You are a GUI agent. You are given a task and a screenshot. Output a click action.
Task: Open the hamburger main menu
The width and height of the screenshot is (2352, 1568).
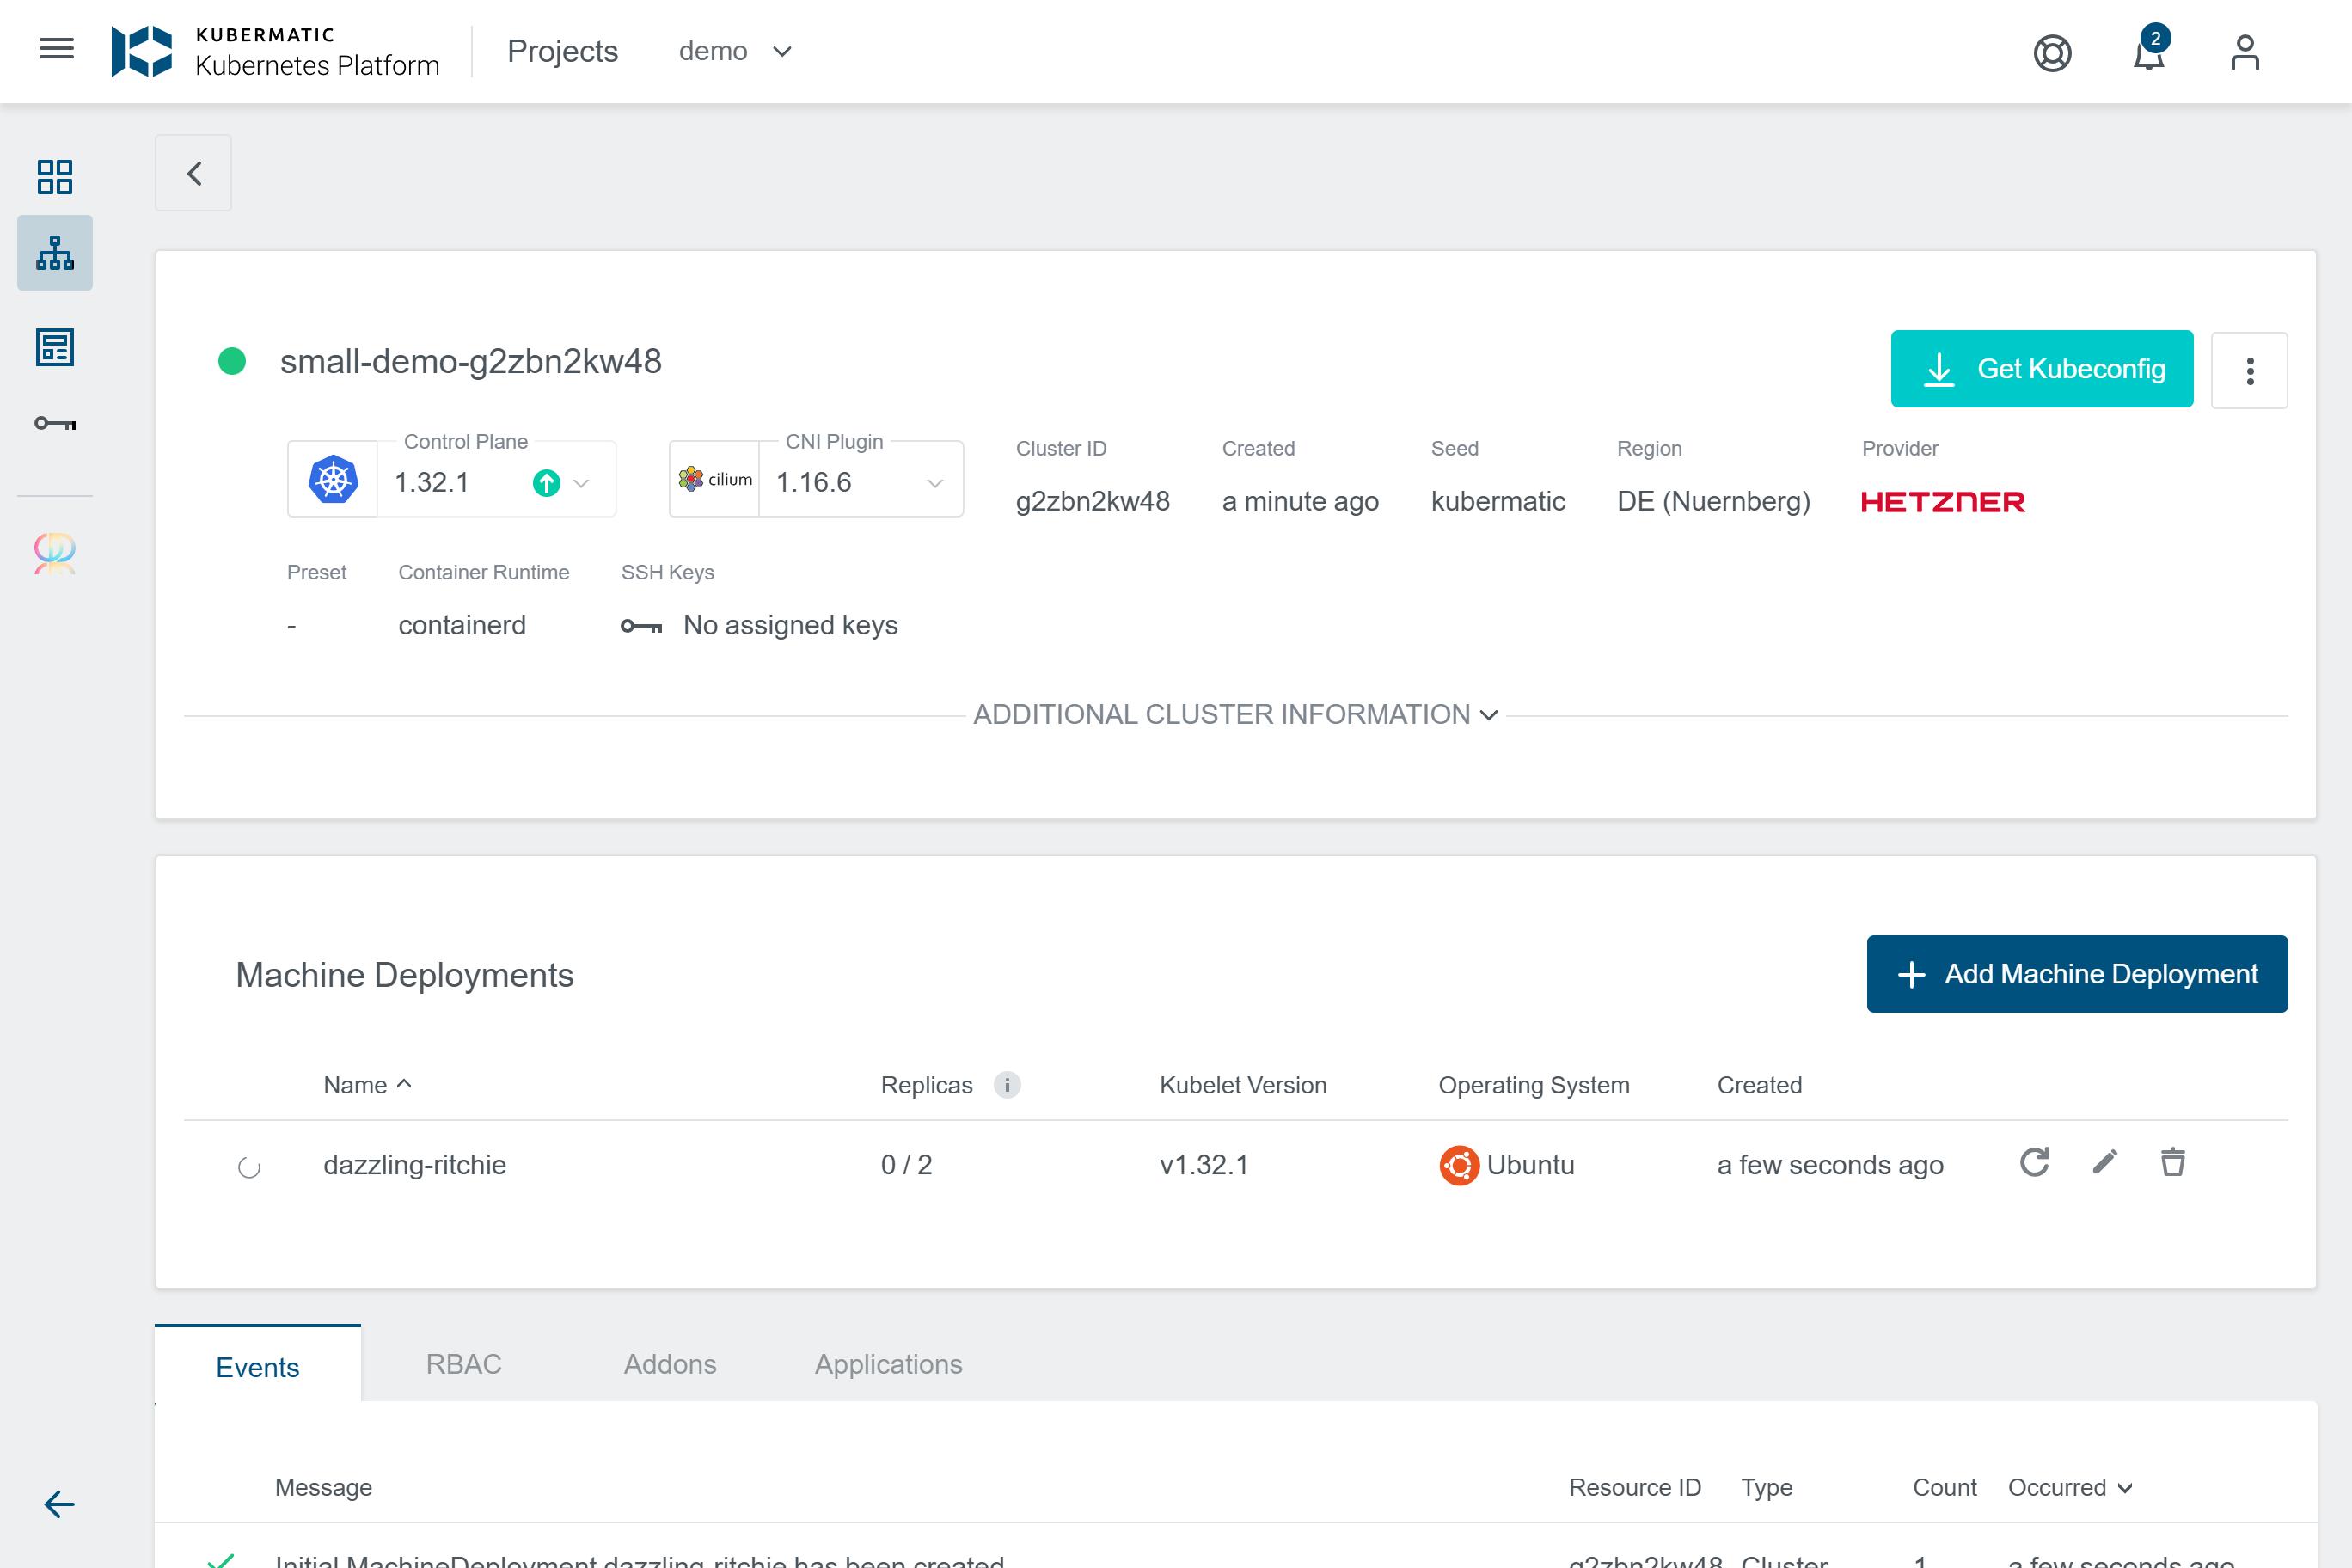tap(56, 49)
